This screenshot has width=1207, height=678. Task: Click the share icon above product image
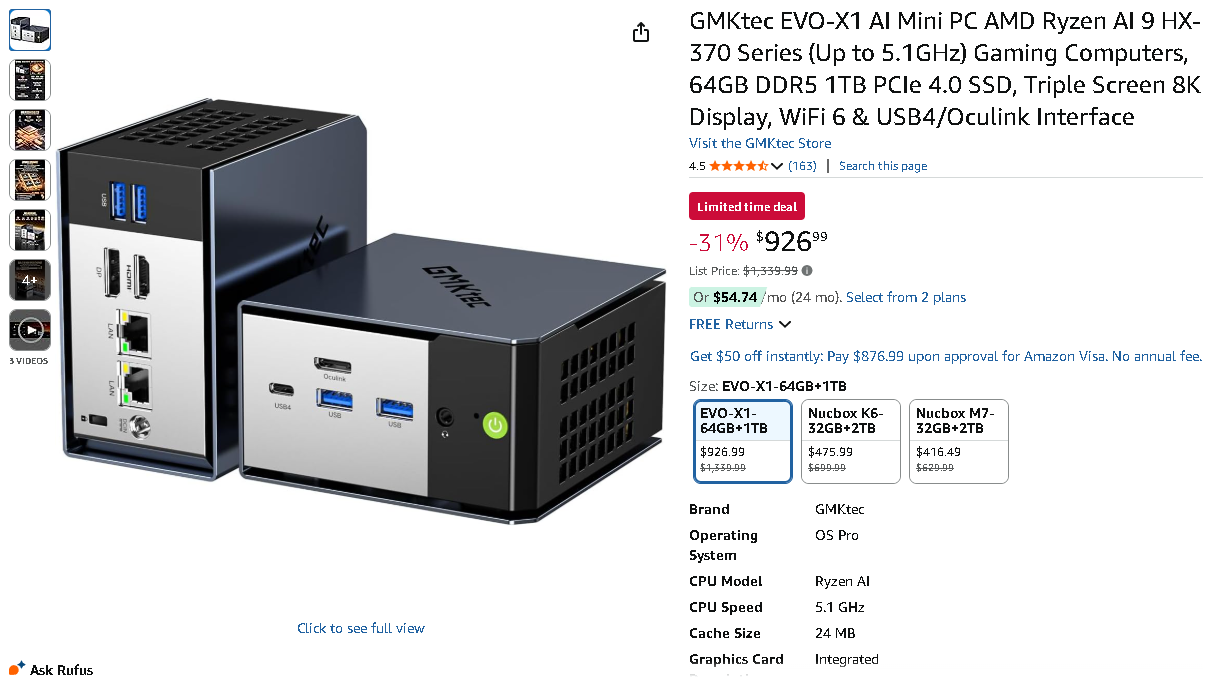641,33
